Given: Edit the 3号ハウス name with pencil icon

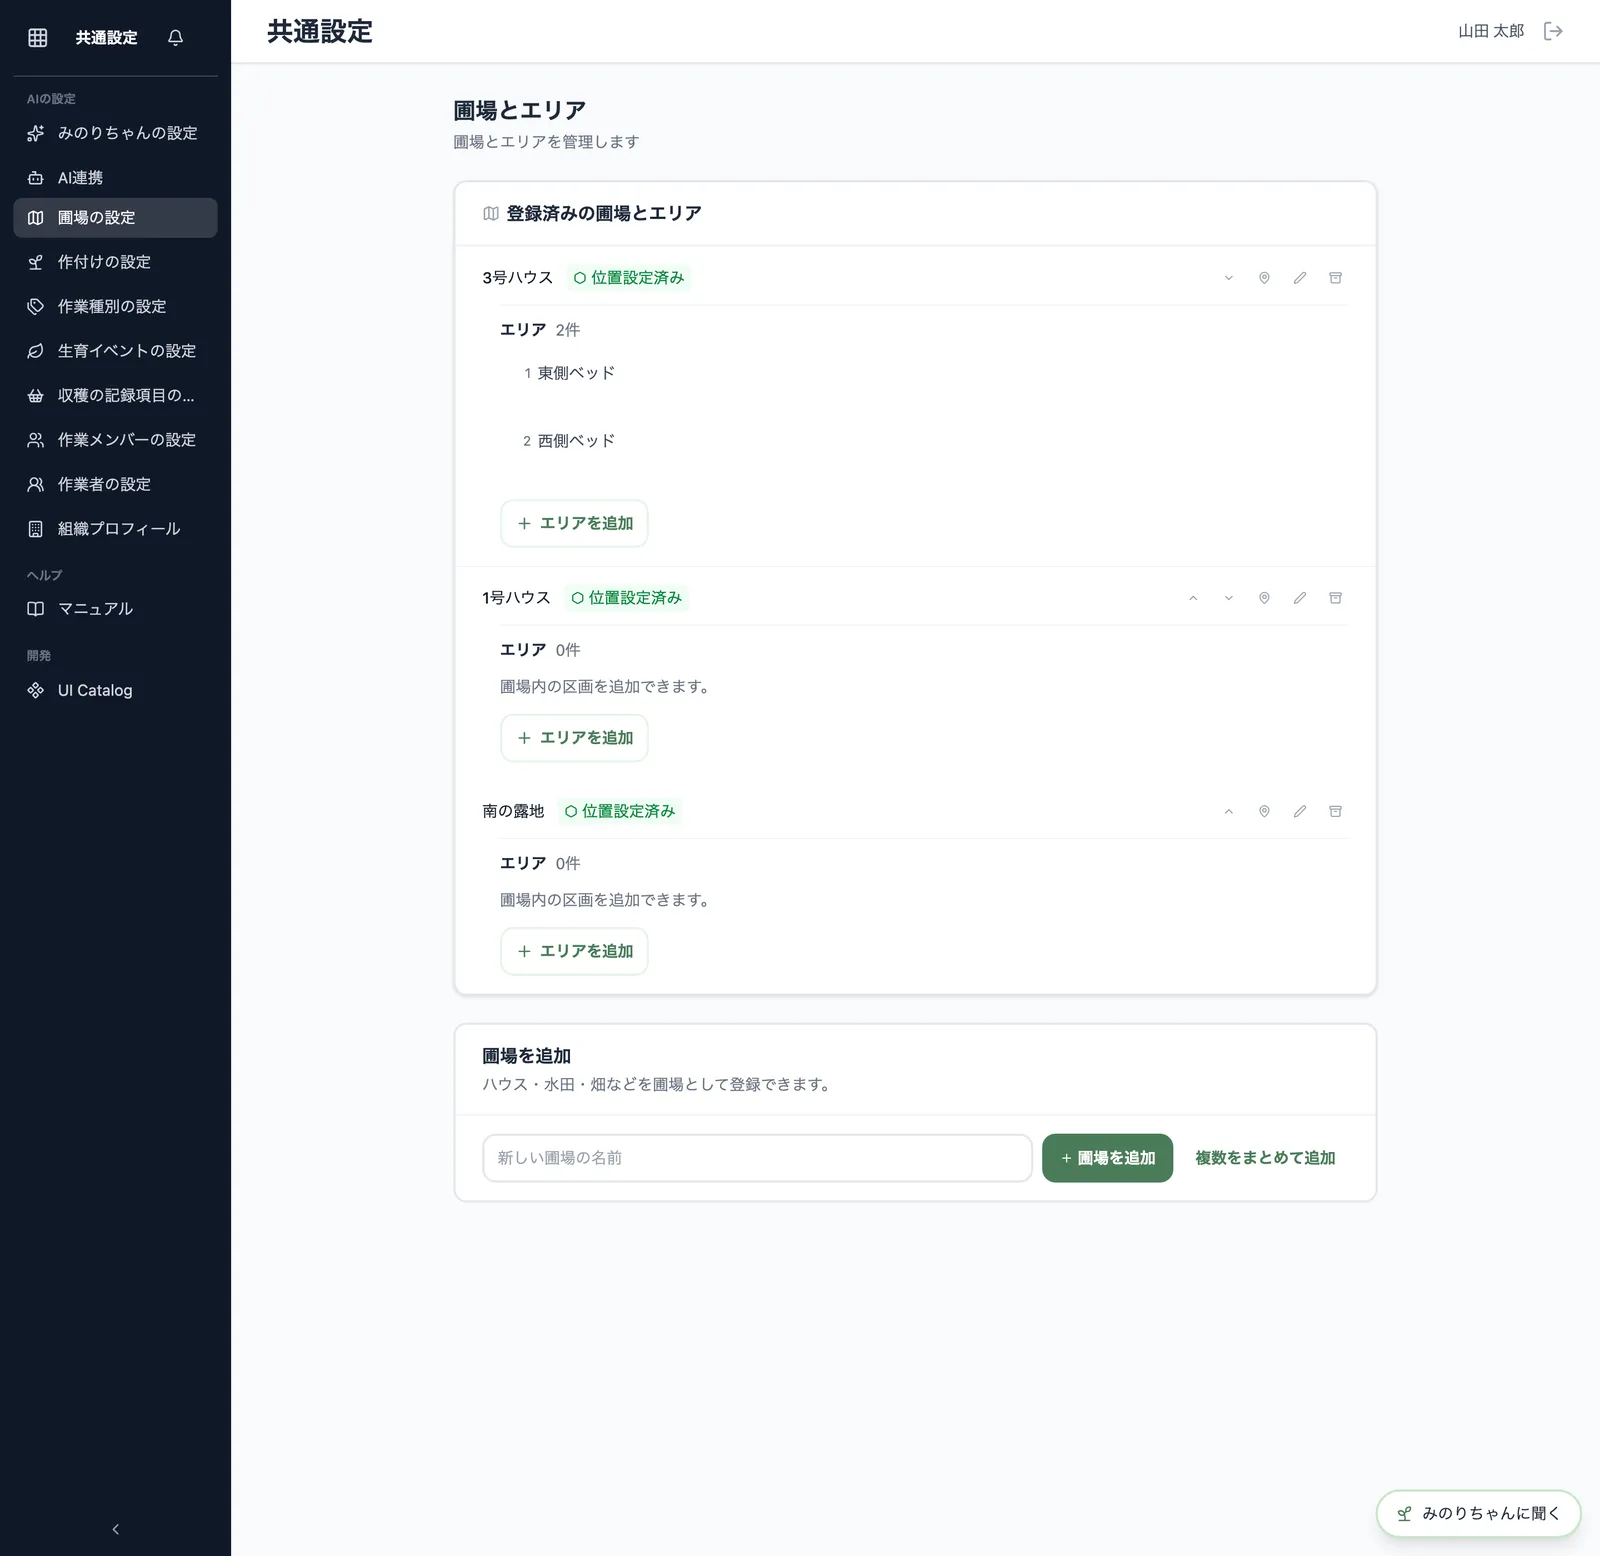Looking at the screenshot, I should pyautogui.click(x=1300, y=278).
